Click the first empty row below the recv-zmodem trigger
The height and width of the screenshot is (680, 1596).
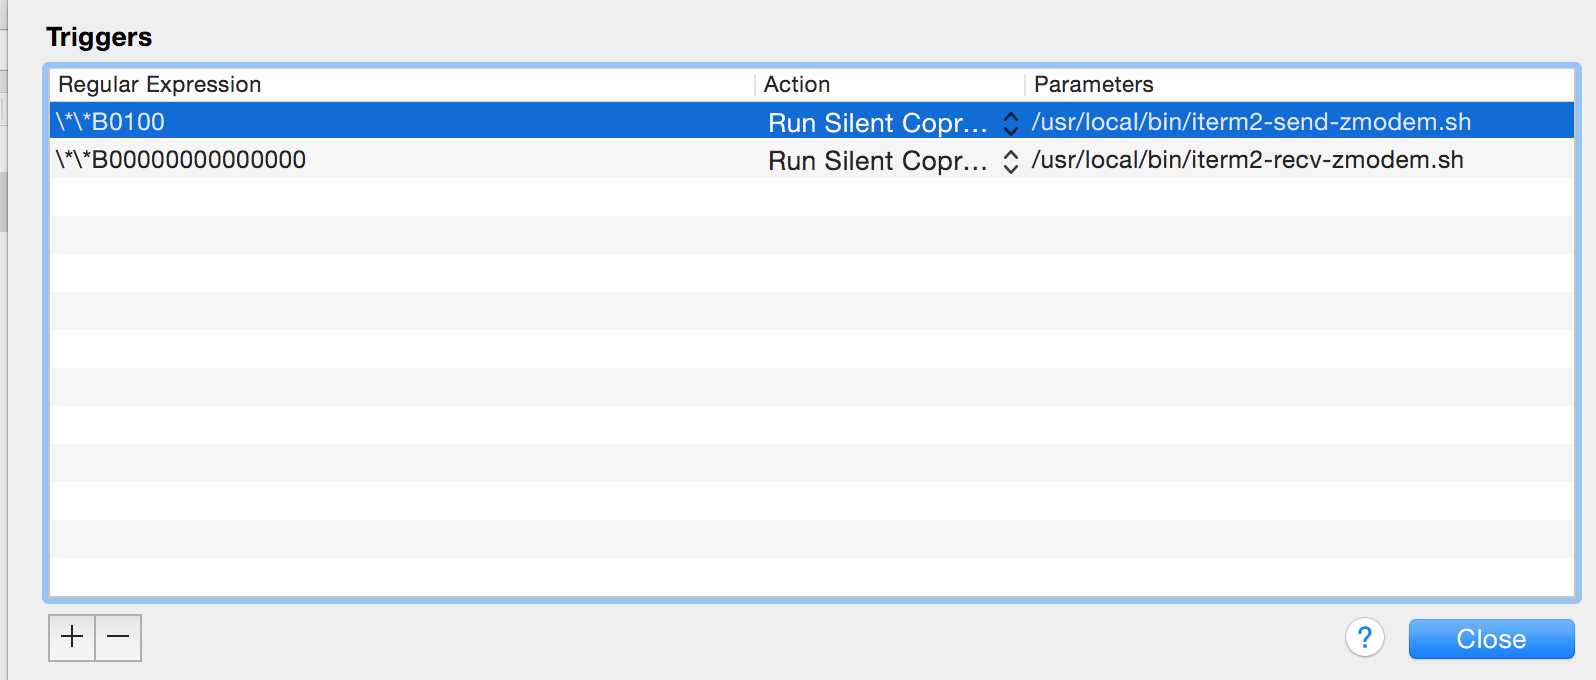[810, 198]
